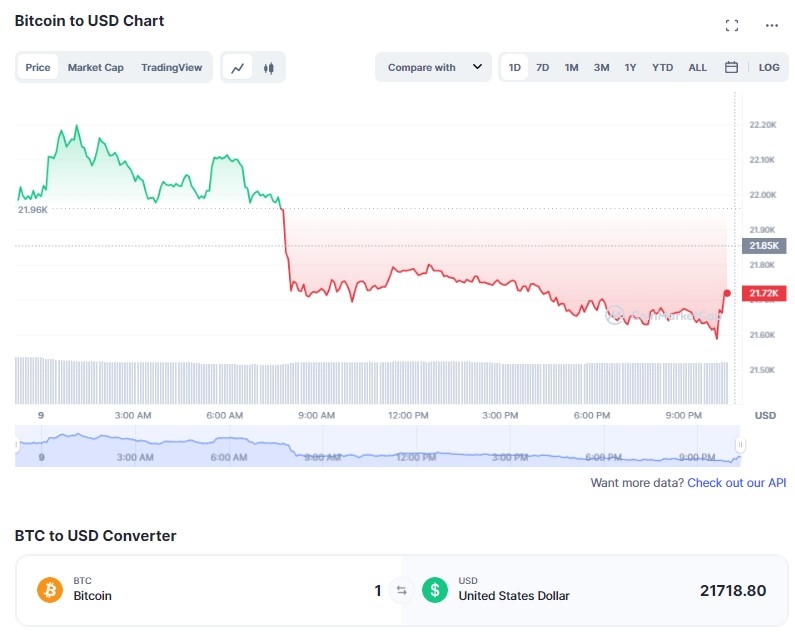The height and width of the screenshot is (635, 795).
Task: Click the BTC amount field showing 1
Action: [378, 590]
